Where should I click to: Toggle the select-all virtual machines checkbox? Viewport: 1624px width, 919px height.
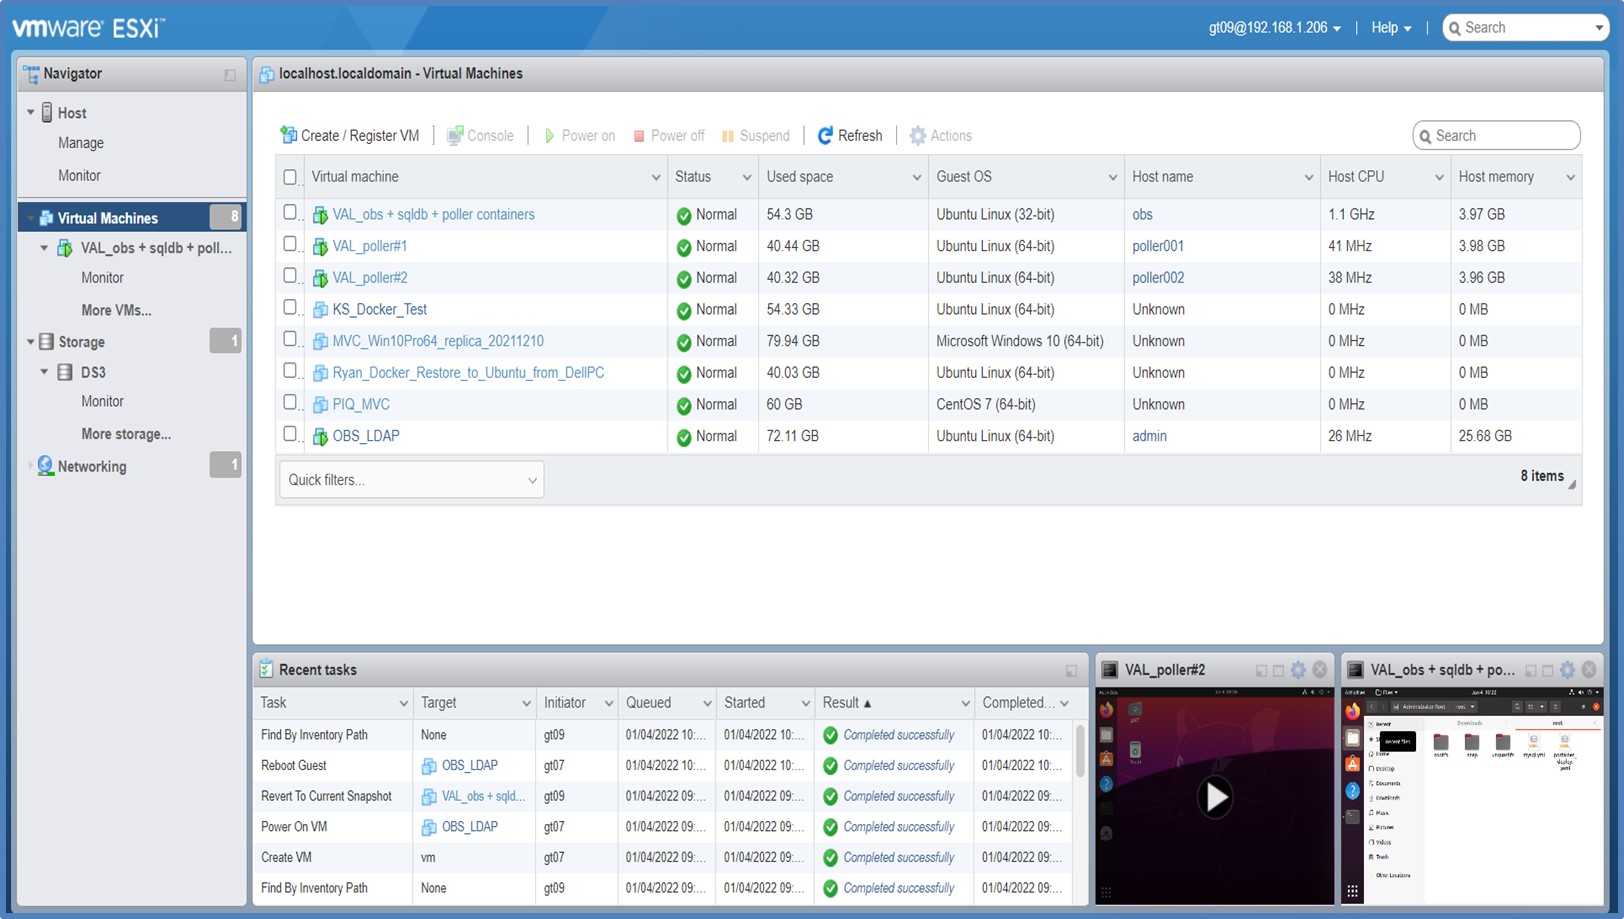(x=290, y=177)
